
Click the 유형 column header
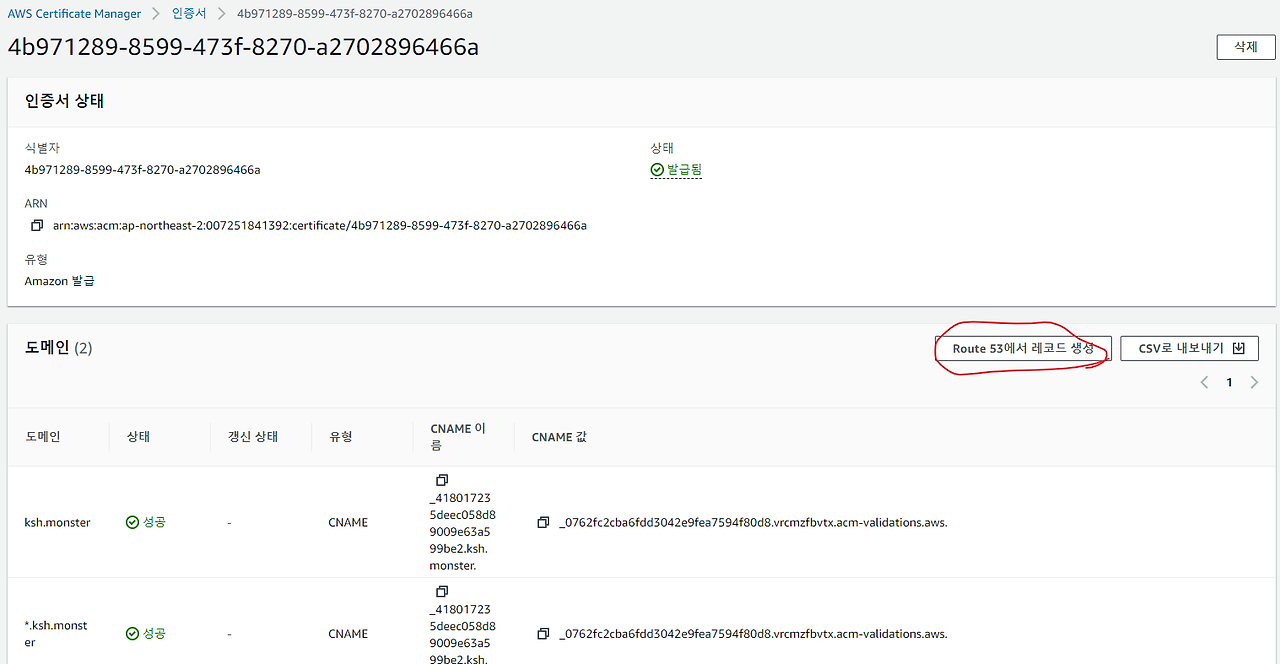(x=340, y=437)
